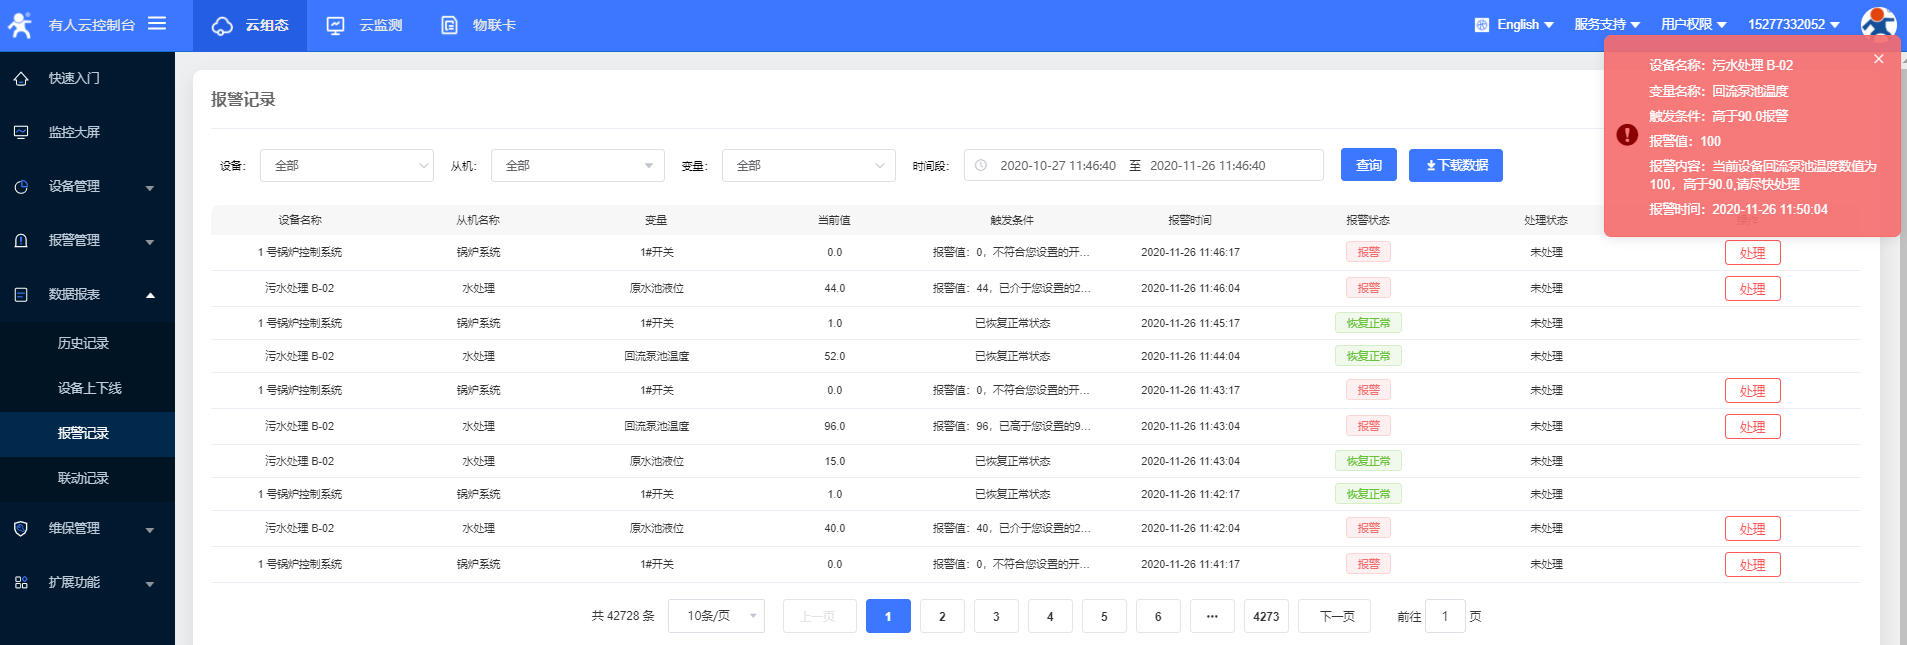Image resolution: width=1907 pixels, height=645 pixels.
Task: Click the 查询 search button
Action: click(x=1368, y=165)
